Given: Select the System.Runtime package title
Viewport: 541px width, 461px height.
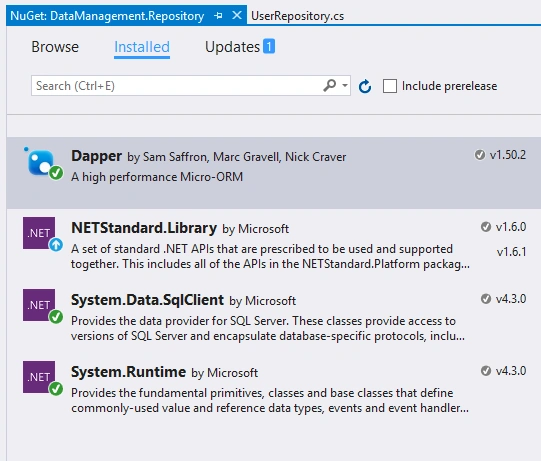Looking at the screenshot, I should point(128,372).
